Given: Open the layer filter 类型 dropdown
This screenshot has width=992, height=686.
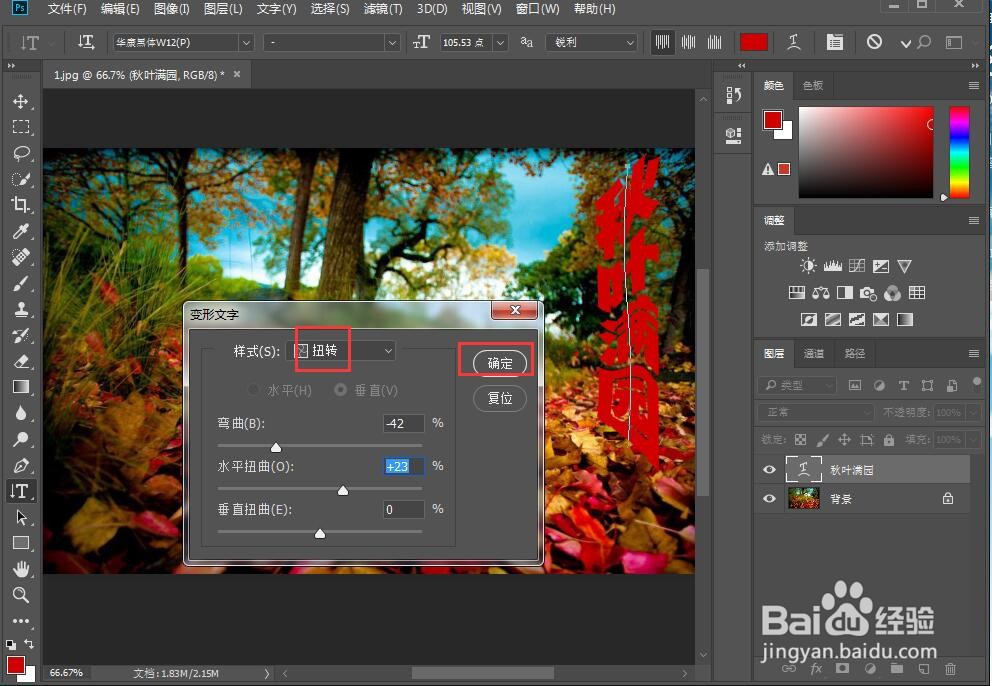Looking at the screenshot, I should click(797, 385).
